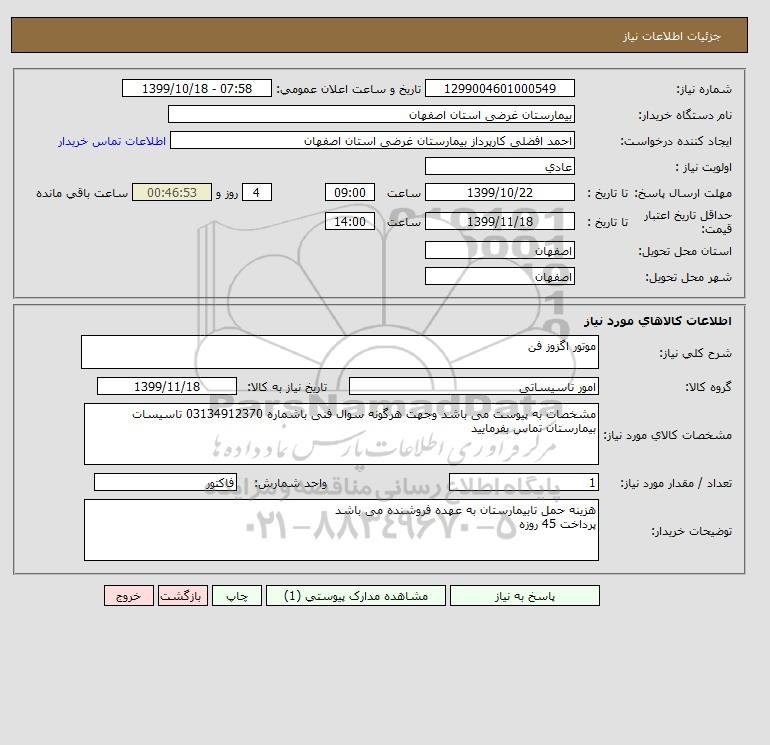770x745 pixels.
Task: Click the response deadline time 09:00
Action: click(350, 193)
